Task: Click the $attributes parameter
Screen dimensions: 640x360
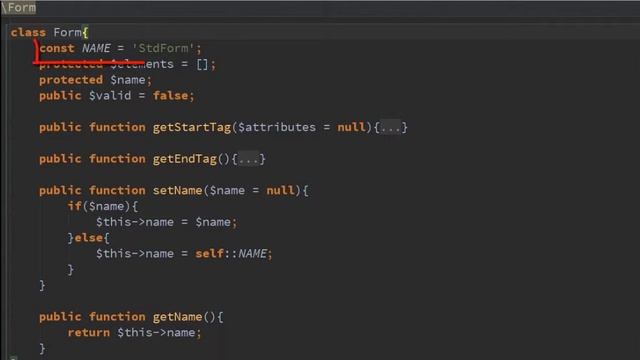Action: [277, 127]
